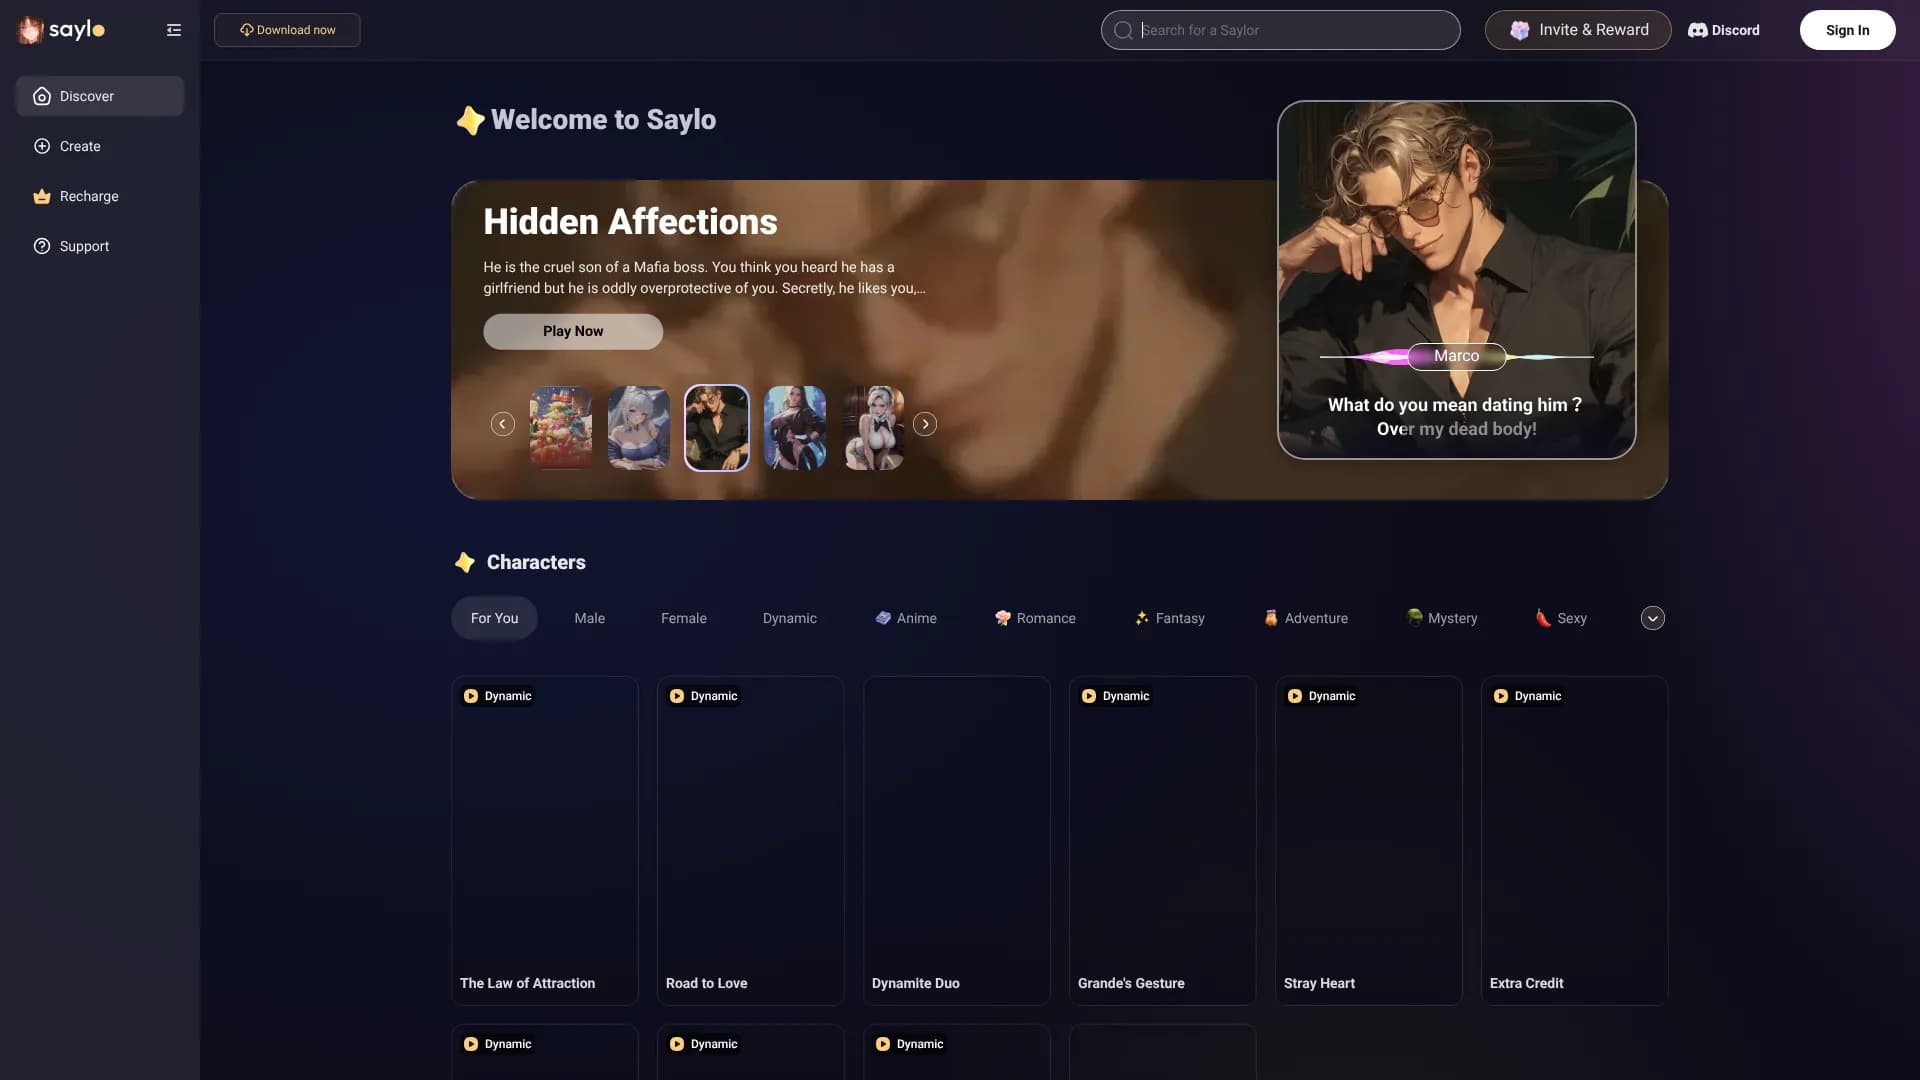This screenshot has height=1080, width=1920.
Task: Select the Dynamic category tab
Action: (790, 618)
